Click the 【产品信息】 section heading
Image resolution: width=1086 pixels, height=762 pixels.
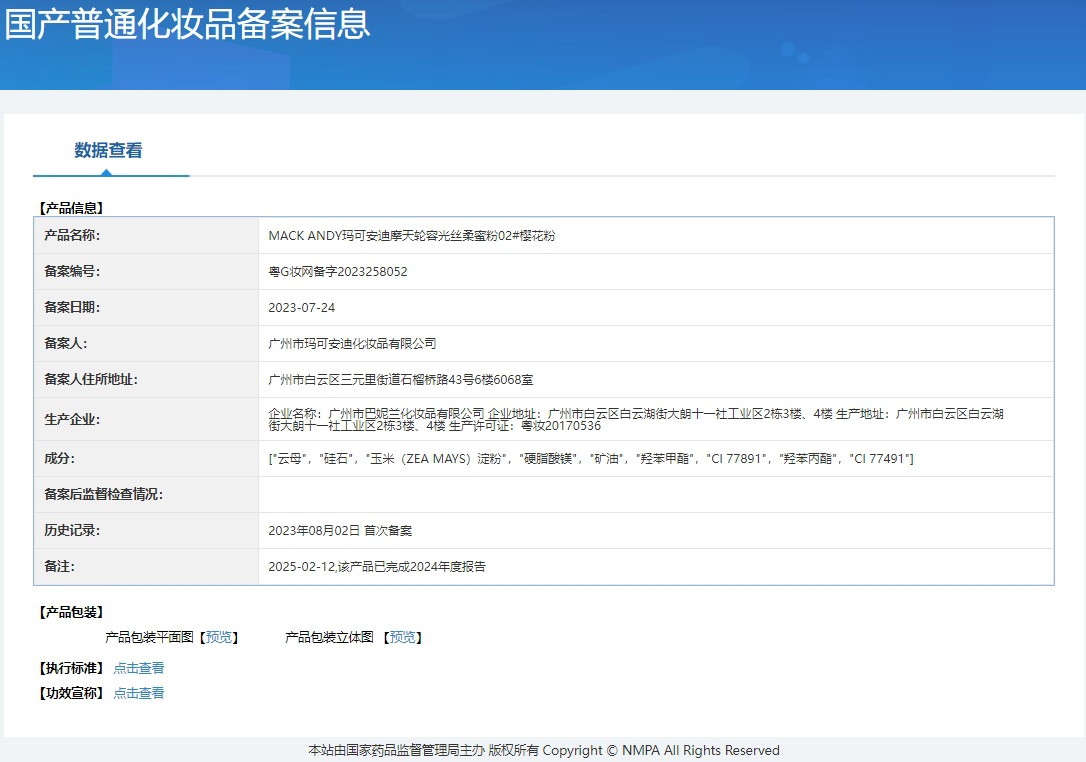(71, 208)
